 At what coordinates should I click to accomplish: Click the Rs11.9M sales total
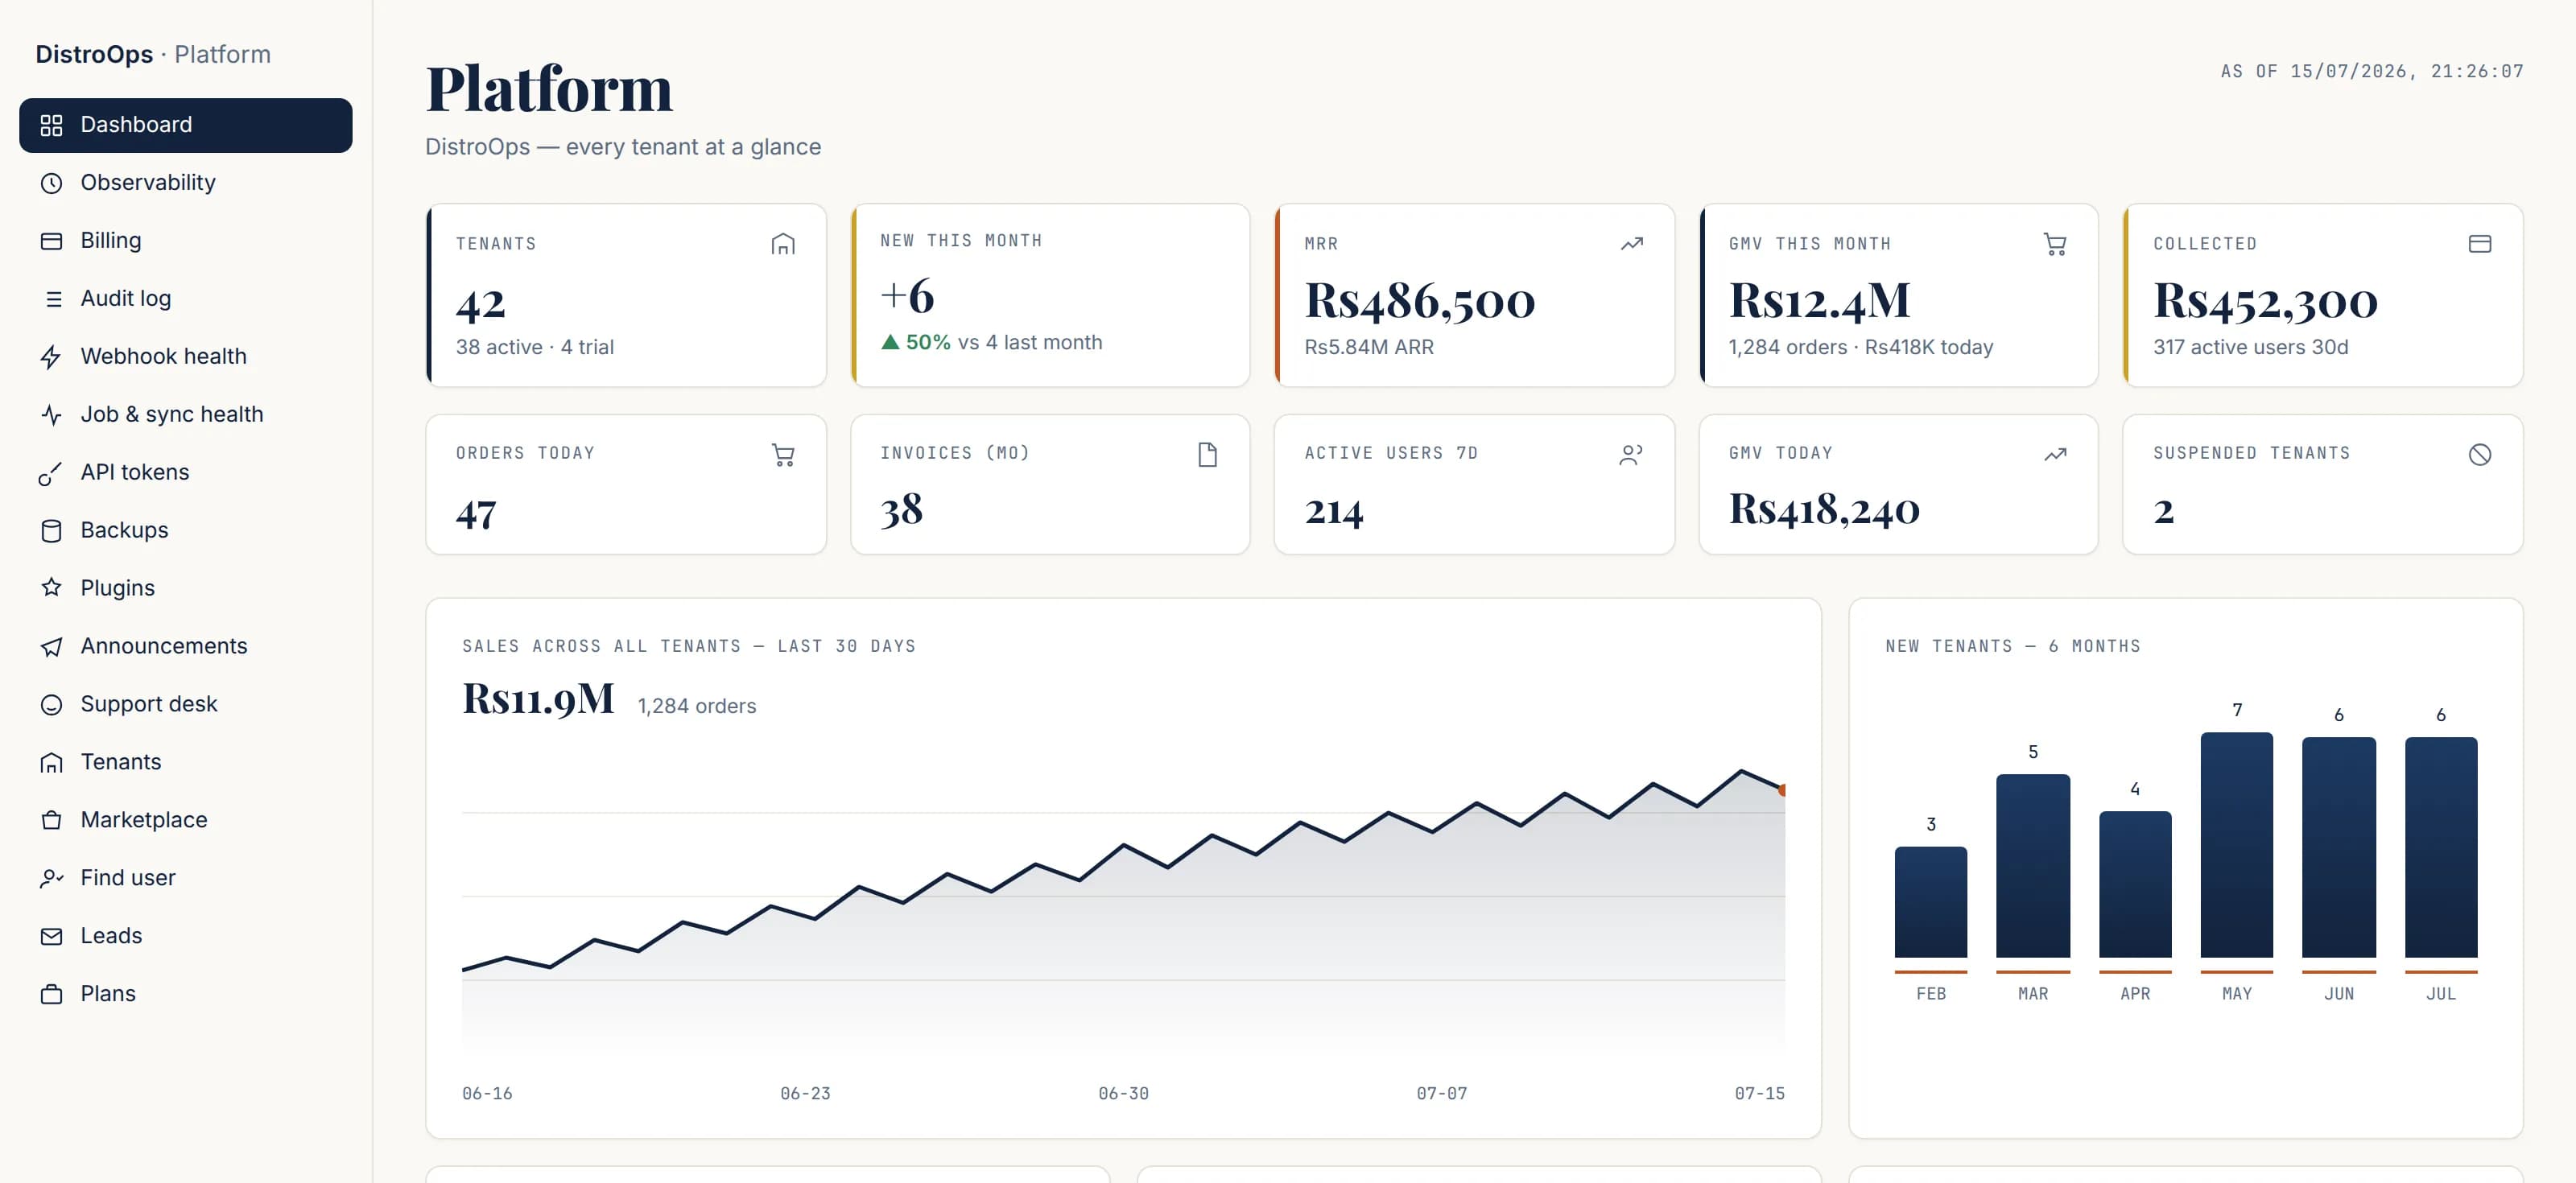pyautogui.click(x=538, y=698)
